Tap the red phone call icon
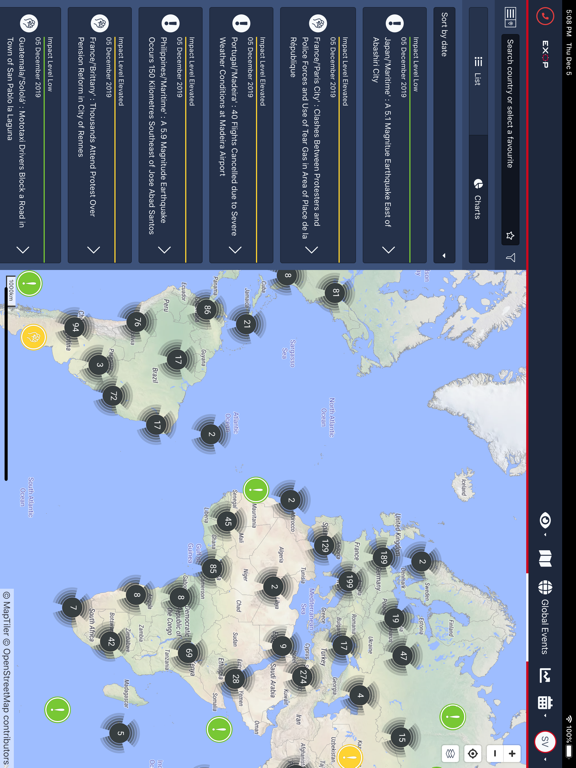Image resolution: width=576 pixels, height=768 pixels. (544, 16)
